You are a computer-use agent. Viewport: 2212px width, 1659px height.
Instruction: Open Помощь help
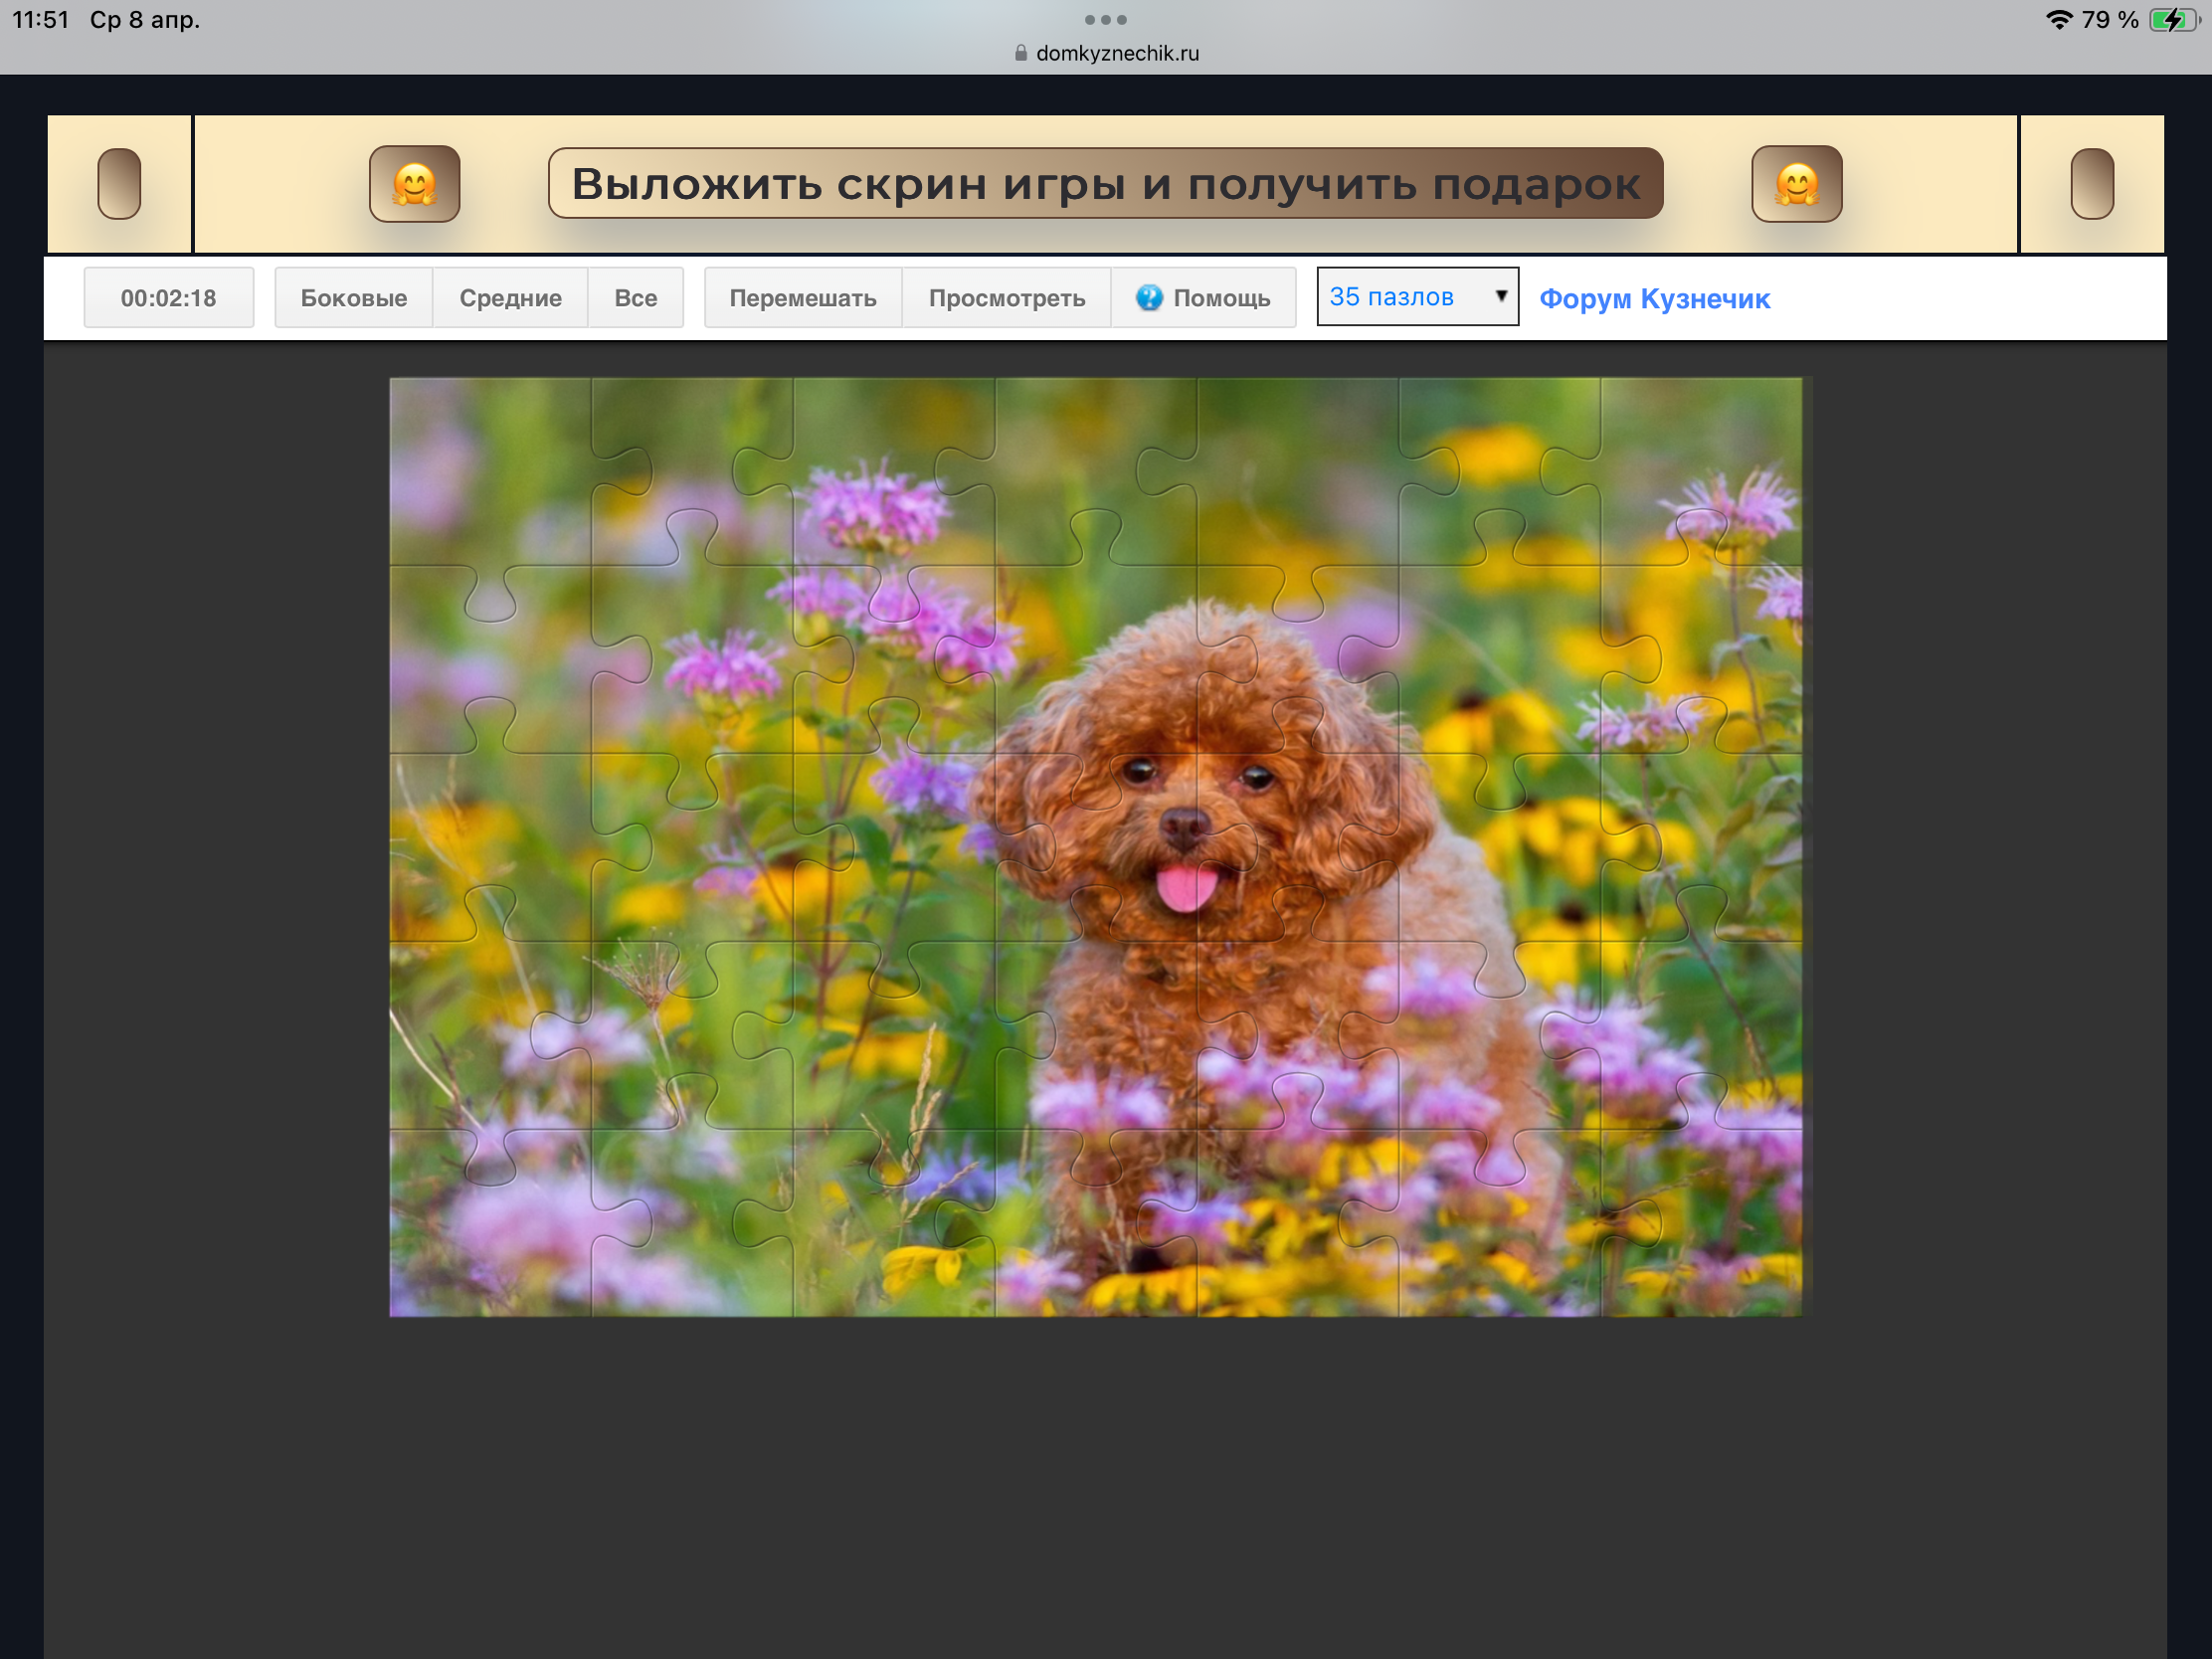(x=1220, y=298)
